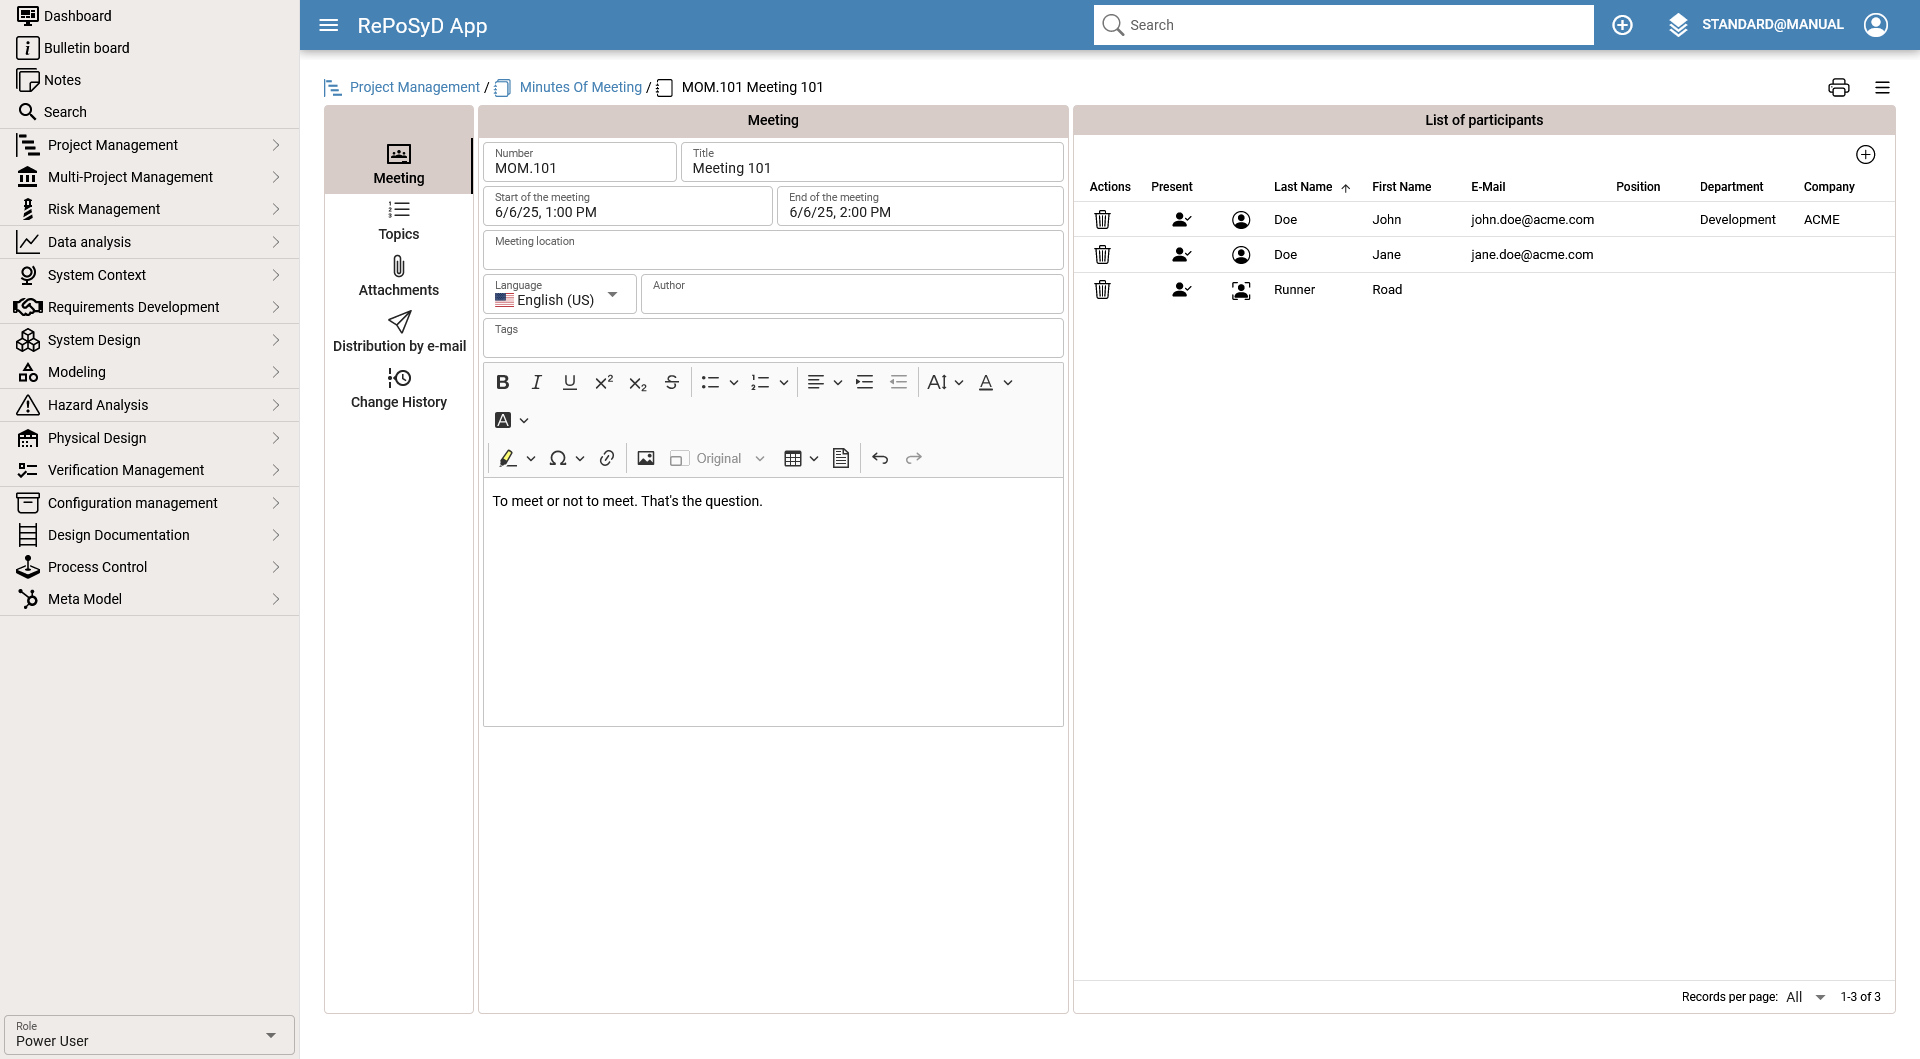Viewport: 1920px width, 1059px height.
Task: Open Change History tab
Action: point(399,389)
